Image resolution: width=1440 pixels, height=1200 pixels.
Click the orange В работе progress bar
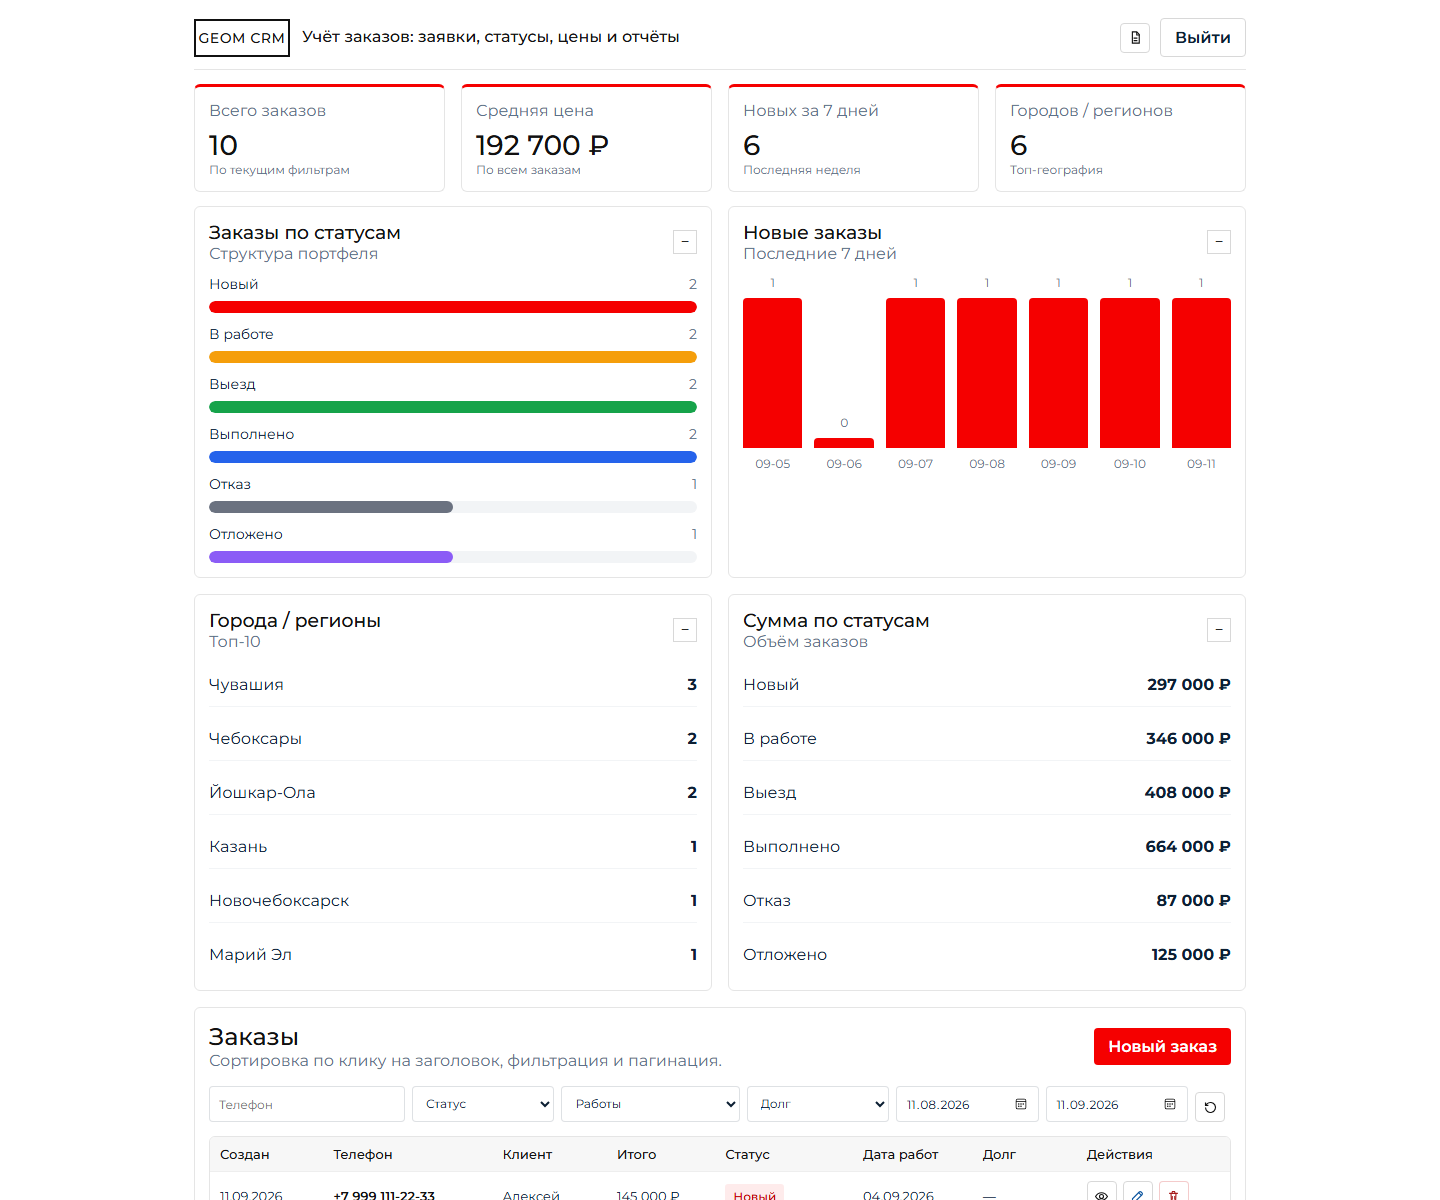[453, 357]
